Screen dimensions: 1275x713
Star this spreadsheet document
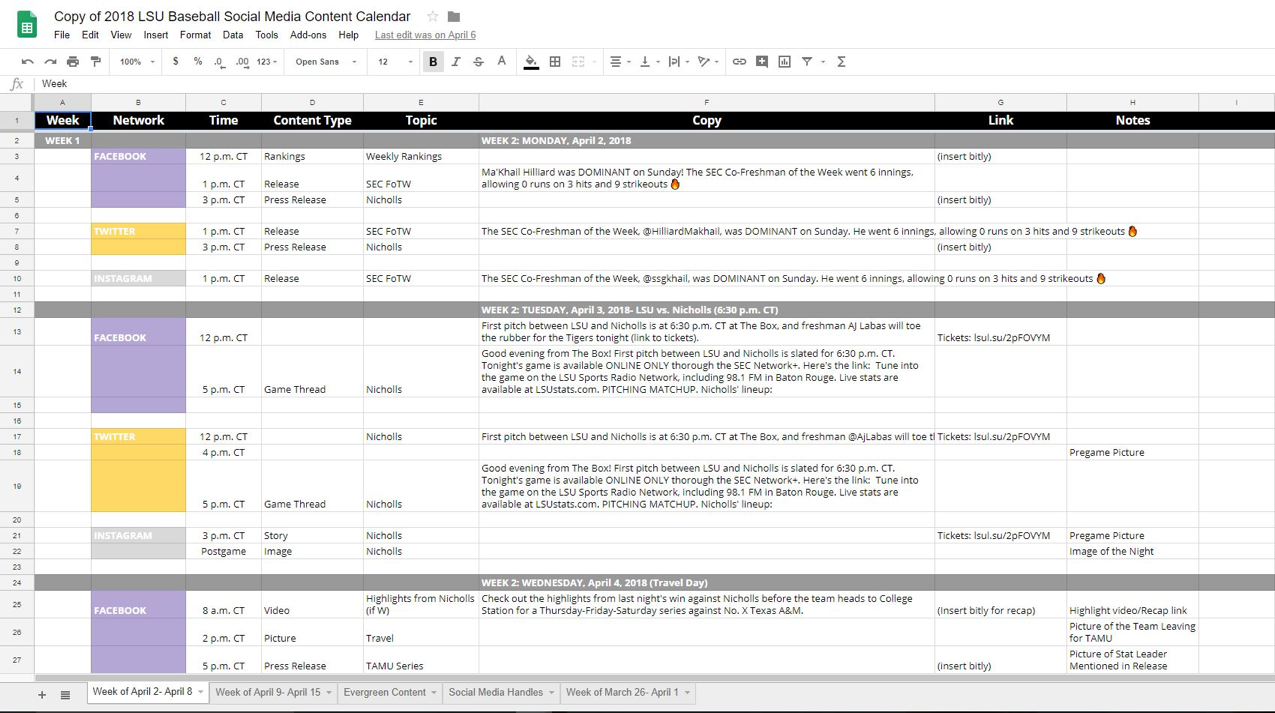point(432,17)
